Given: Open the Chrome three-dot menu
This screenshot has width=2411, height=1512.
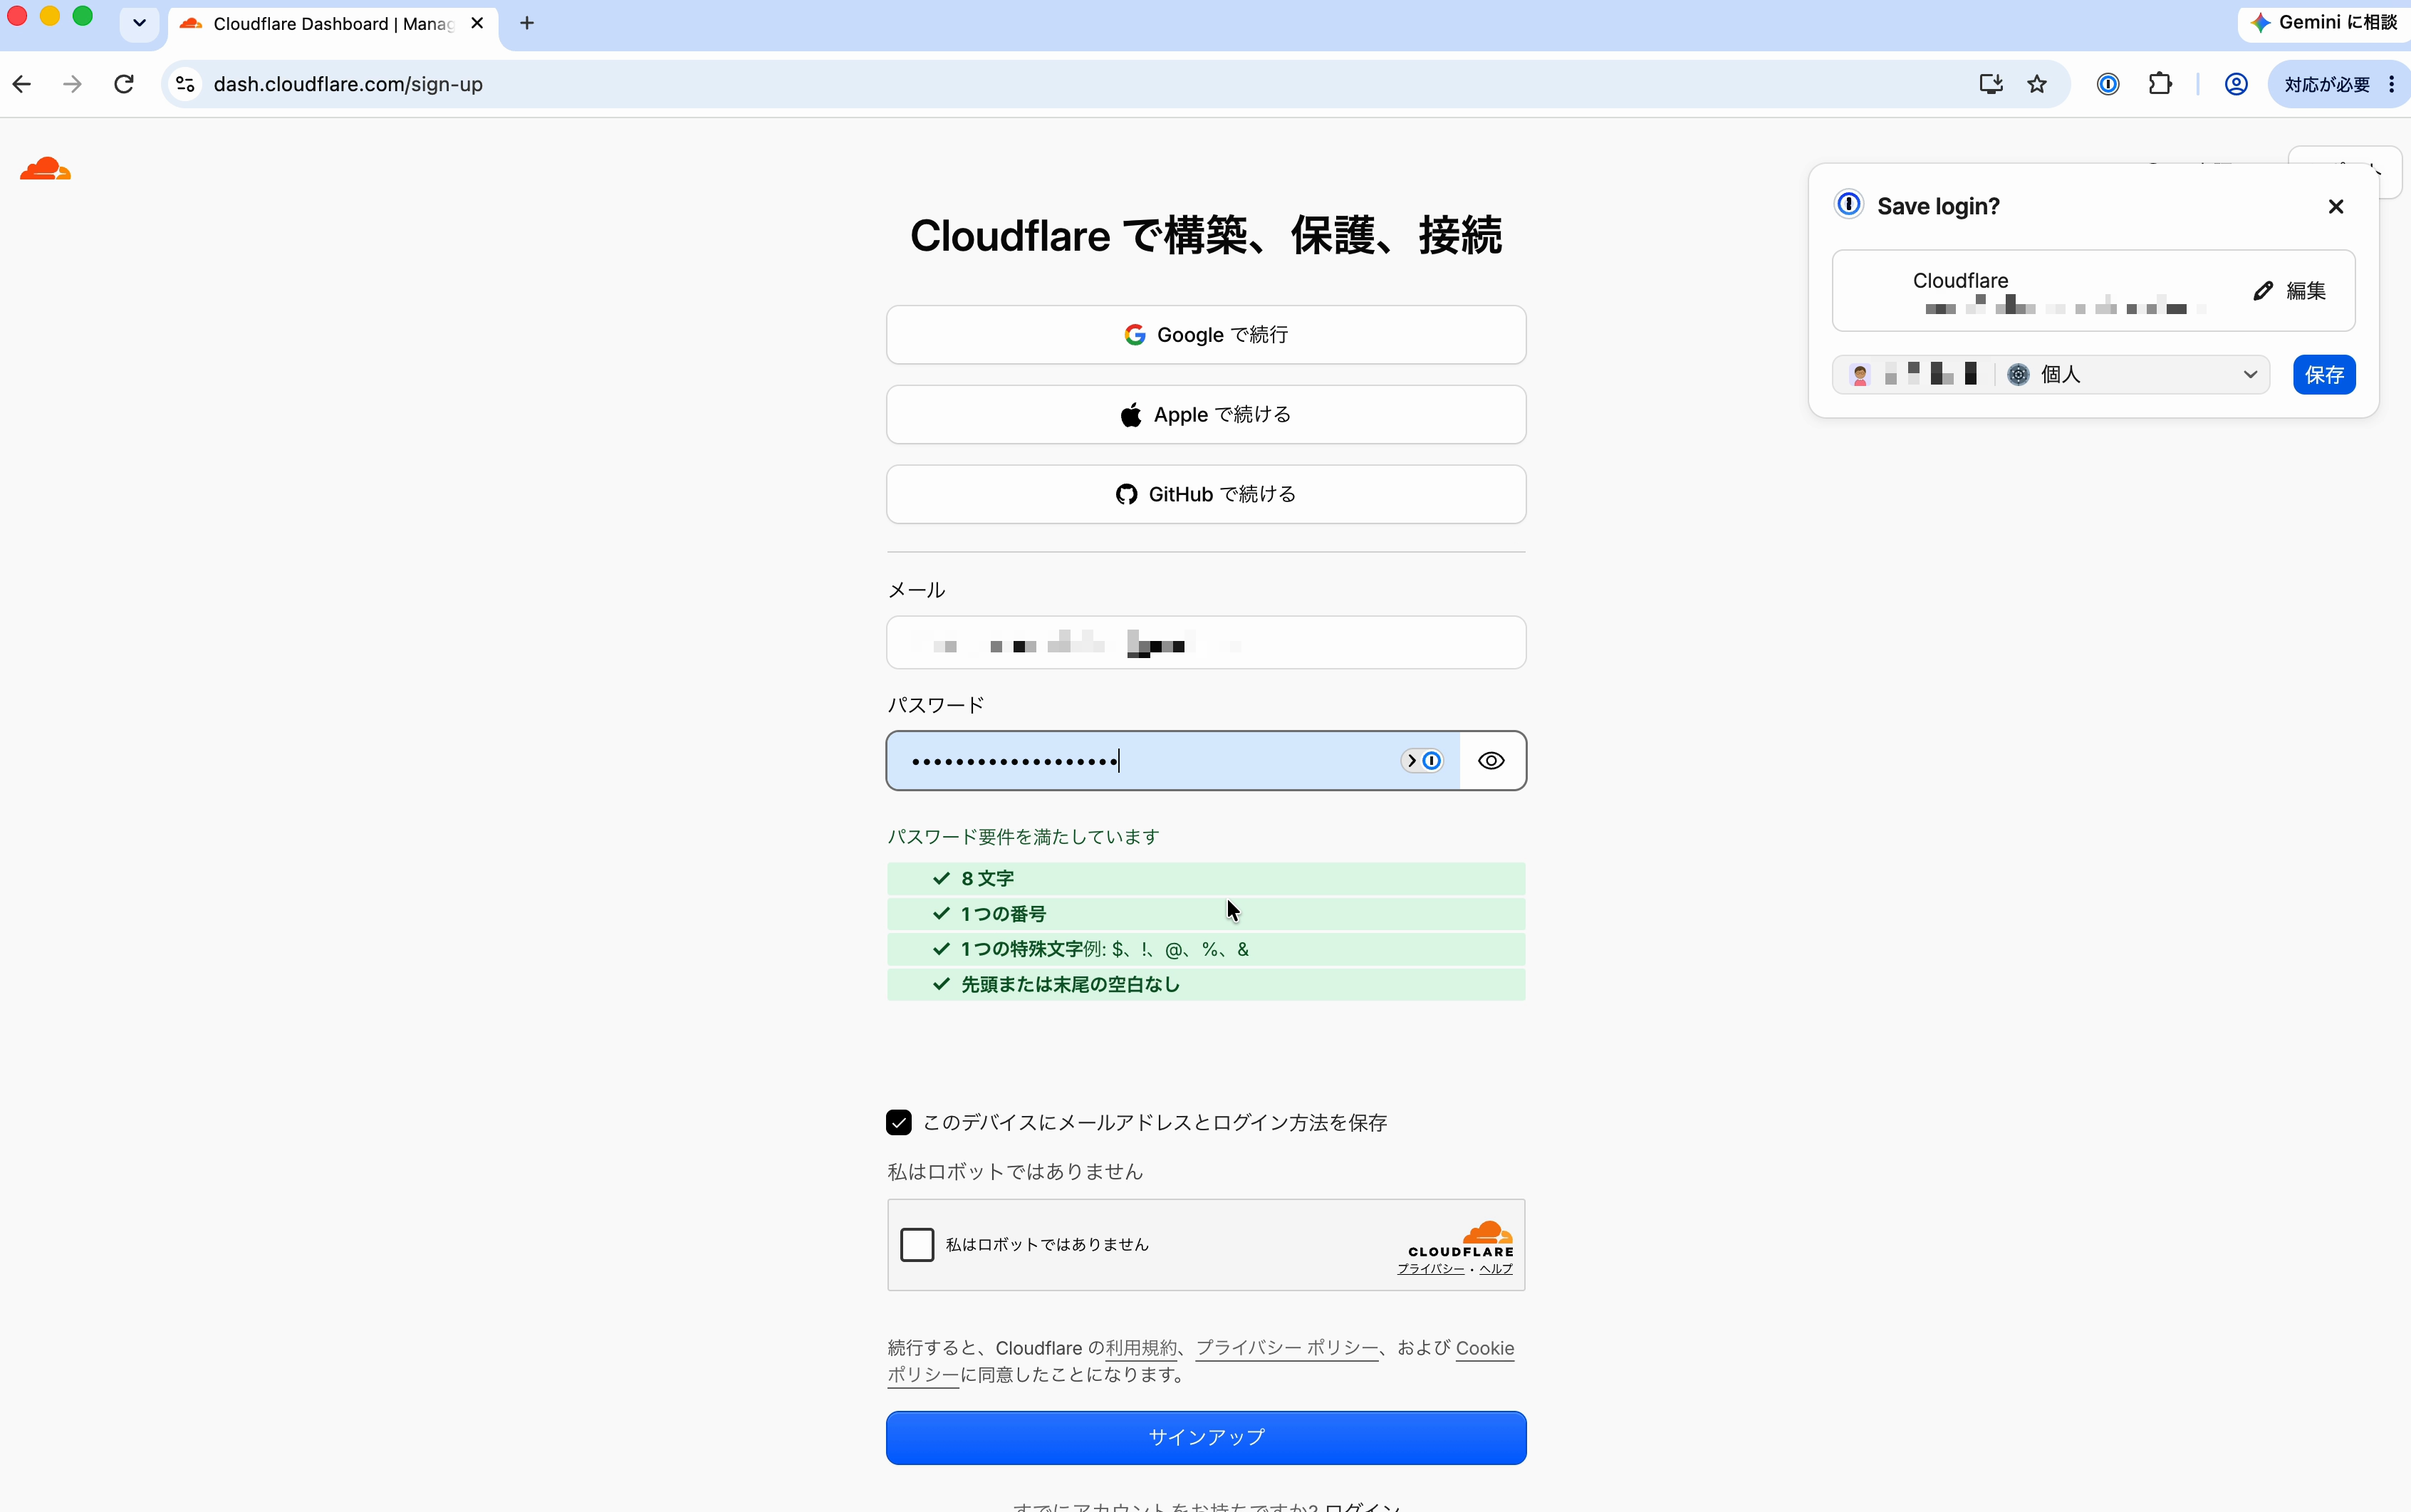Looking at the screenshot, I should tap(2391, 84).
